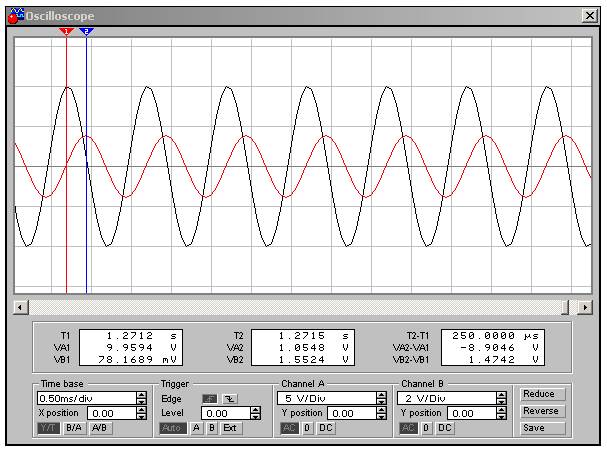Select Y/T display mode
Image resolution: width=607 pixels, height=450 pixels.
point(49,428)
